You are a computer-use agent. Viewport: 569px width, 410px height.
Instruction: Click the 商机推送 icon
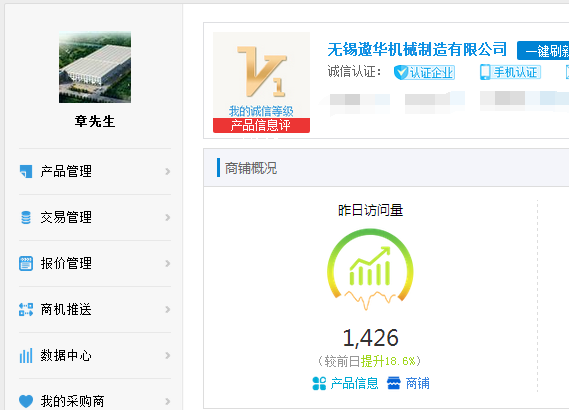tap(26, 309)
